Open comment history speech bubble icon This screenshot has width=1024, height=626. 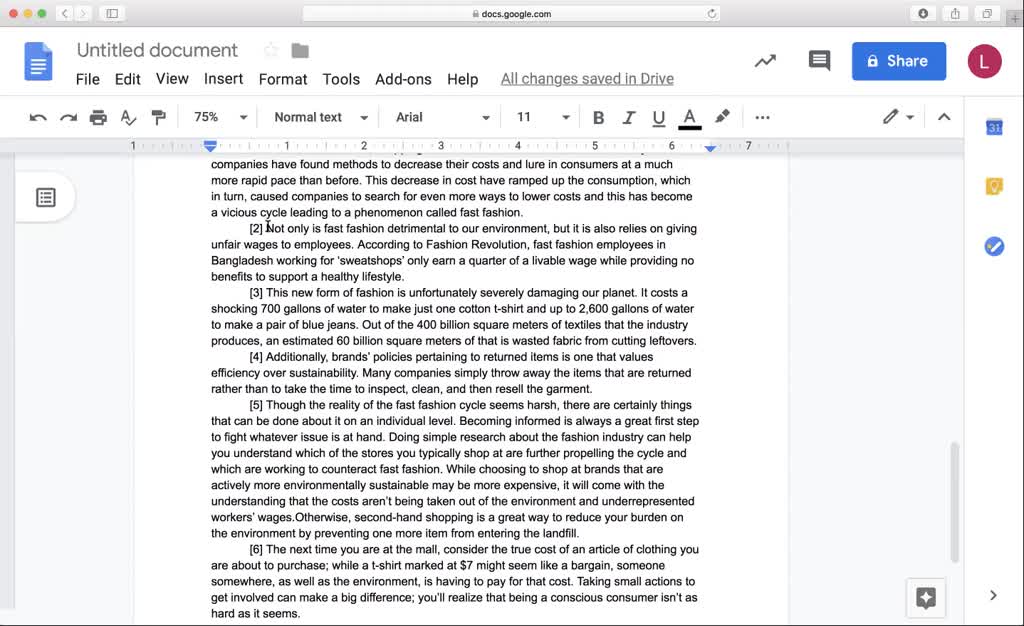(819, 61)
